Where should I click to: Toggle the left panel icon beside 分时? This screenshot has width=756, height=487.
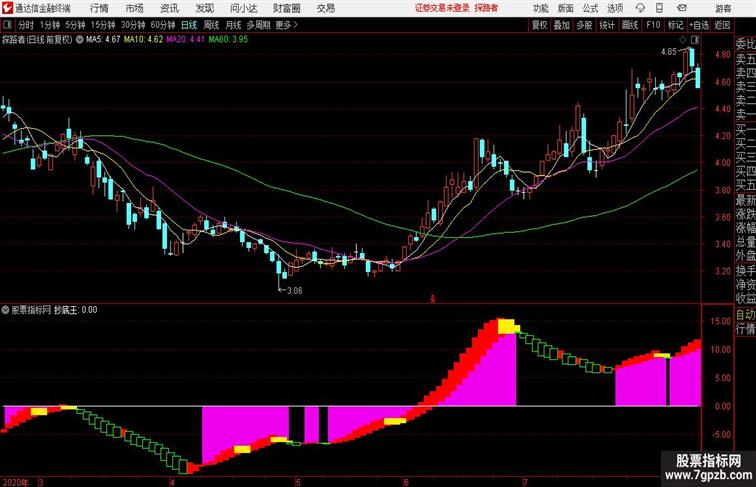(x=7, y=25)
